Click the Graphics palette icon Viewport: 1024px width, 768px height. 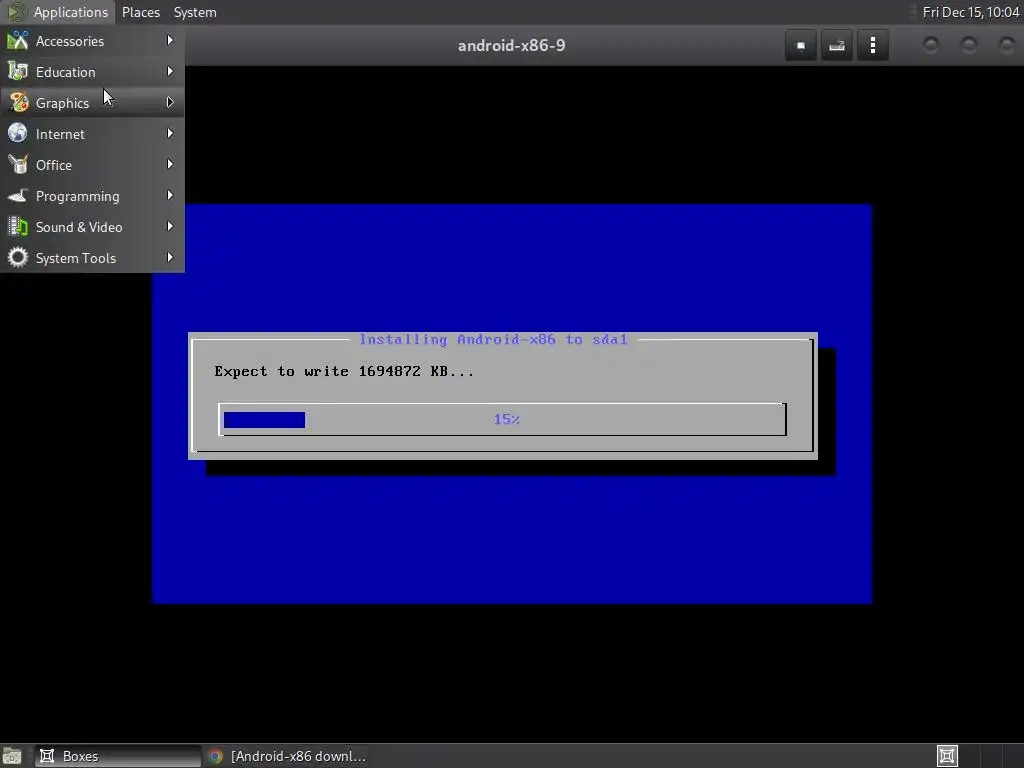[x=18, y=103]
